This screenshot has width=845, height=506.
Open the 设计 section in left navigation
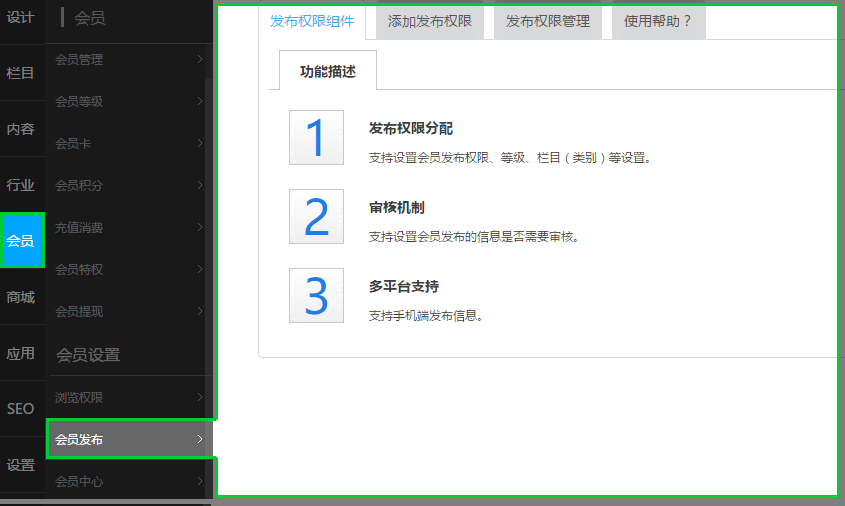[21, 17]
